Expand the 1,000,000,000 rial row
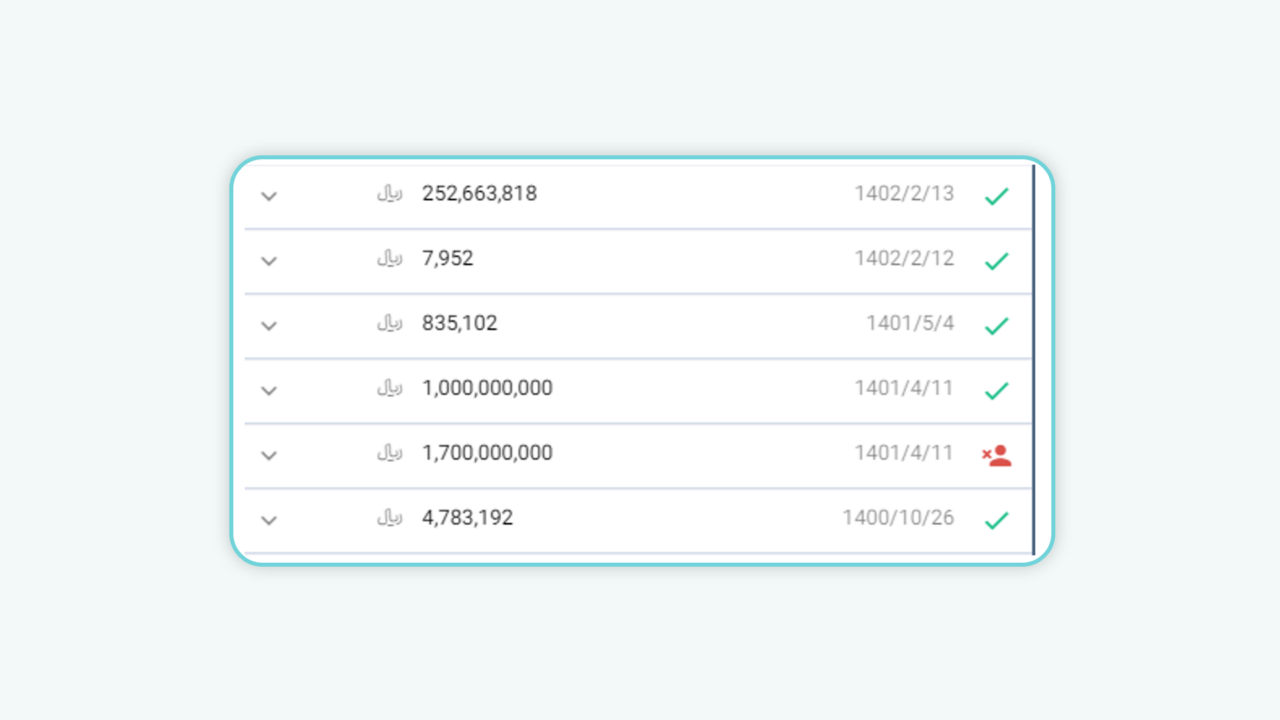This screenshot has height=720, width=1280. coord(269,391)
